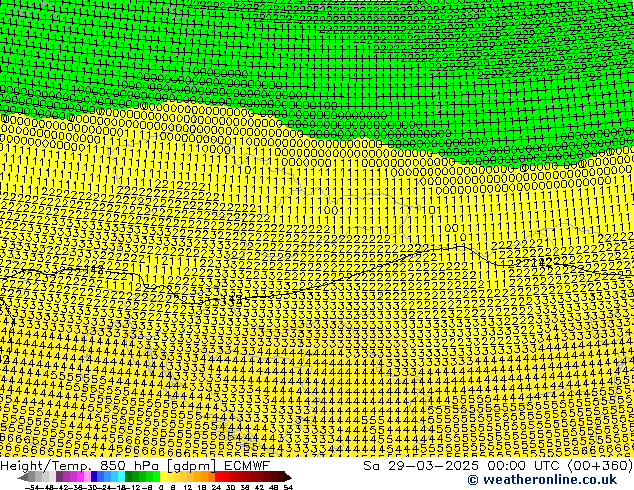
Task: Click the "Sa 29-03-2025 00:00 UTC (00+360)" date label
Action: point(498,465)
